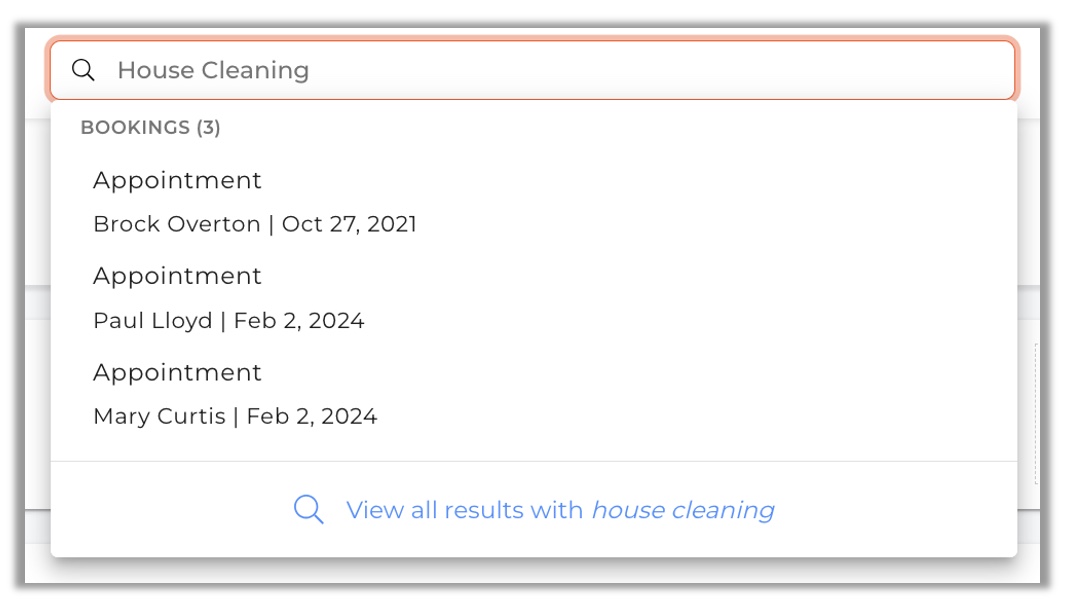Click Feb 2, 2024 date beside Mary Curtis

point(312,416)
